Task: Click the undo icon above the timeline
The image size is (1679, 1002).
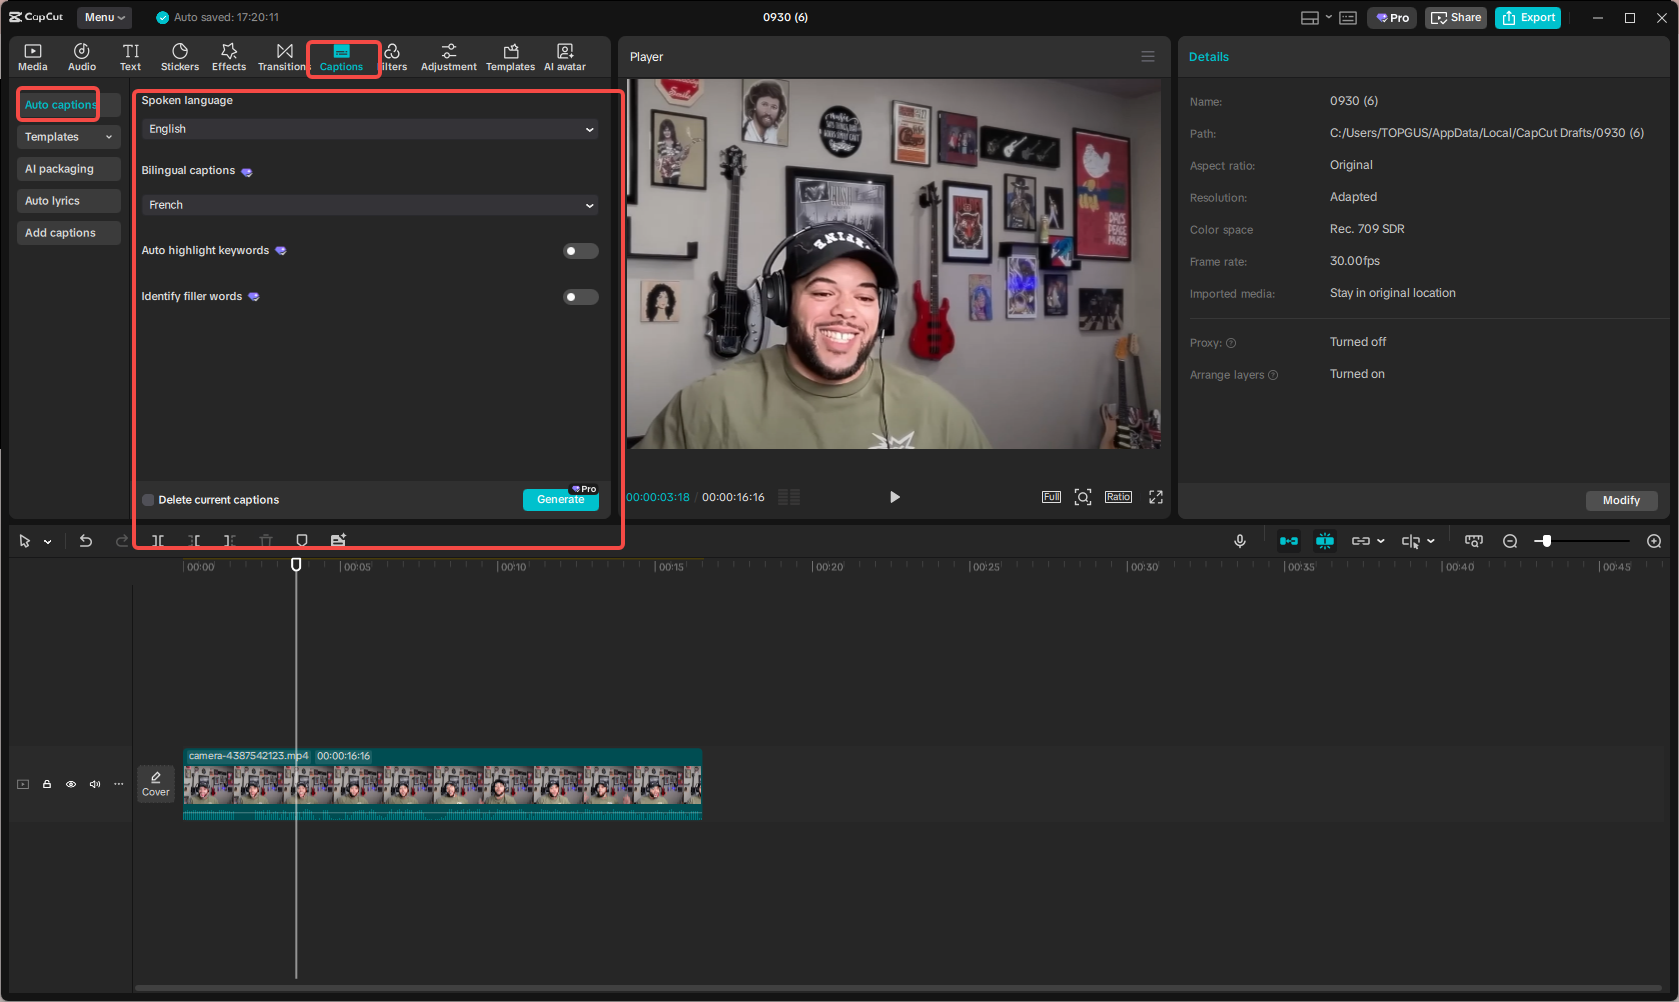Action: [85, 540]
